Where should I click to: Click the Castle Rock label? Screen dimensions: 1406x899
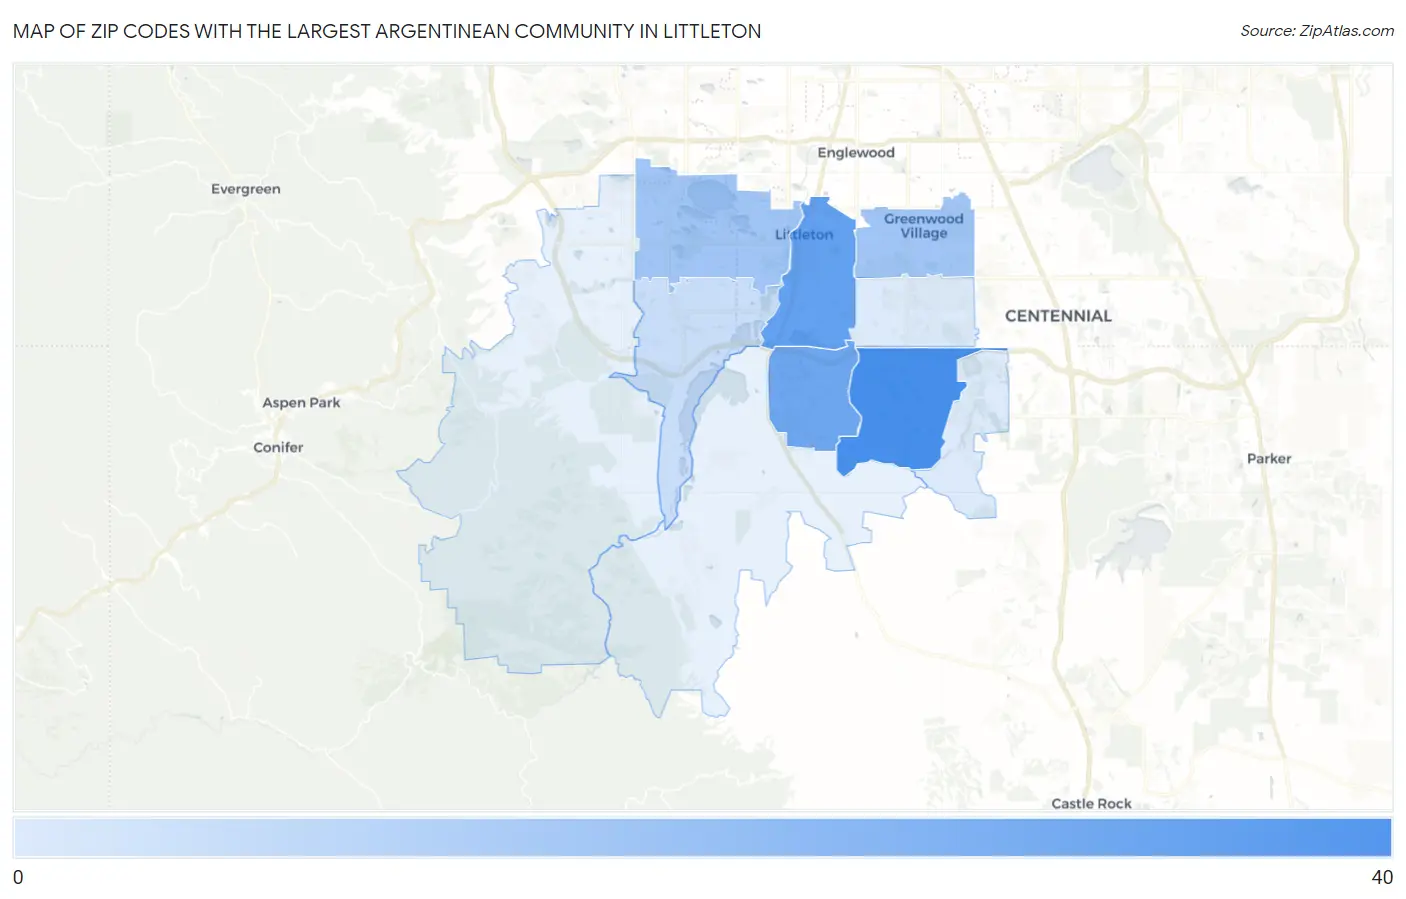pos(1091,804)
